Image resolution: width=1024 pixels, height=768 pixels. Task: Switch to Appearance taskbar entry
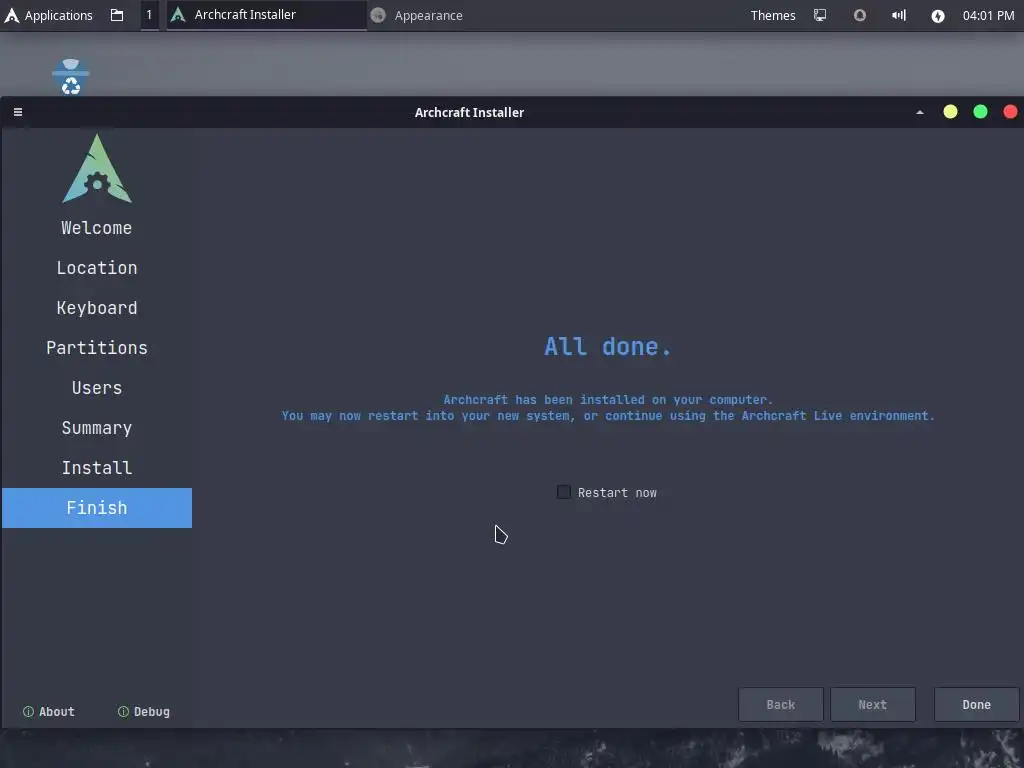coord(417,15)
